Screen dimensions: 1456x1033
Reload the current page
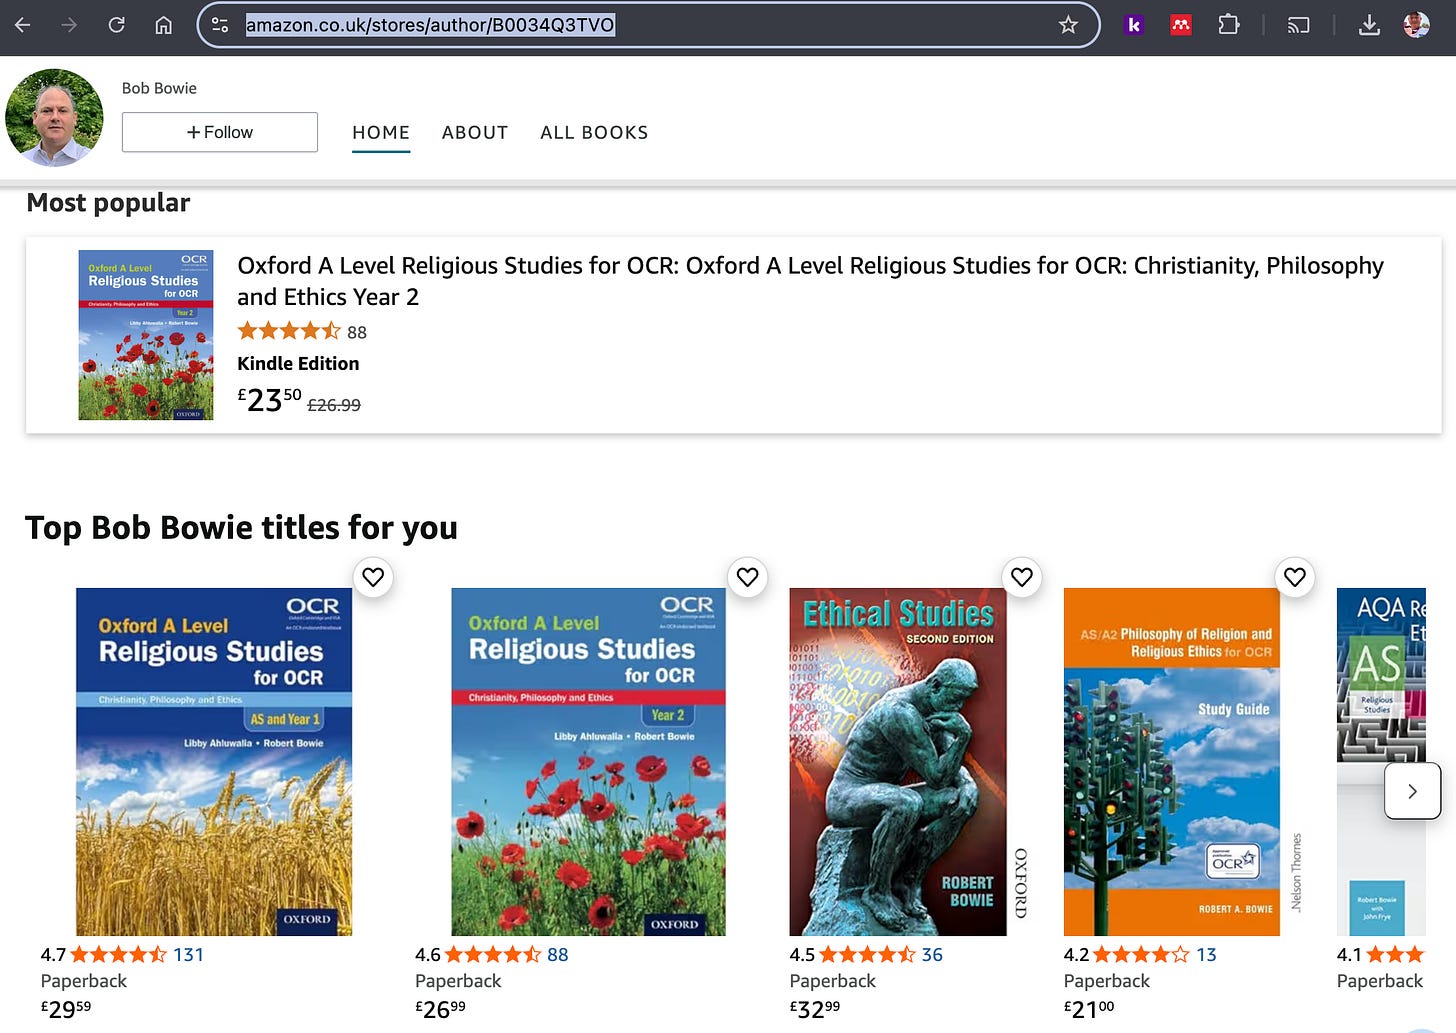point(116,25)
